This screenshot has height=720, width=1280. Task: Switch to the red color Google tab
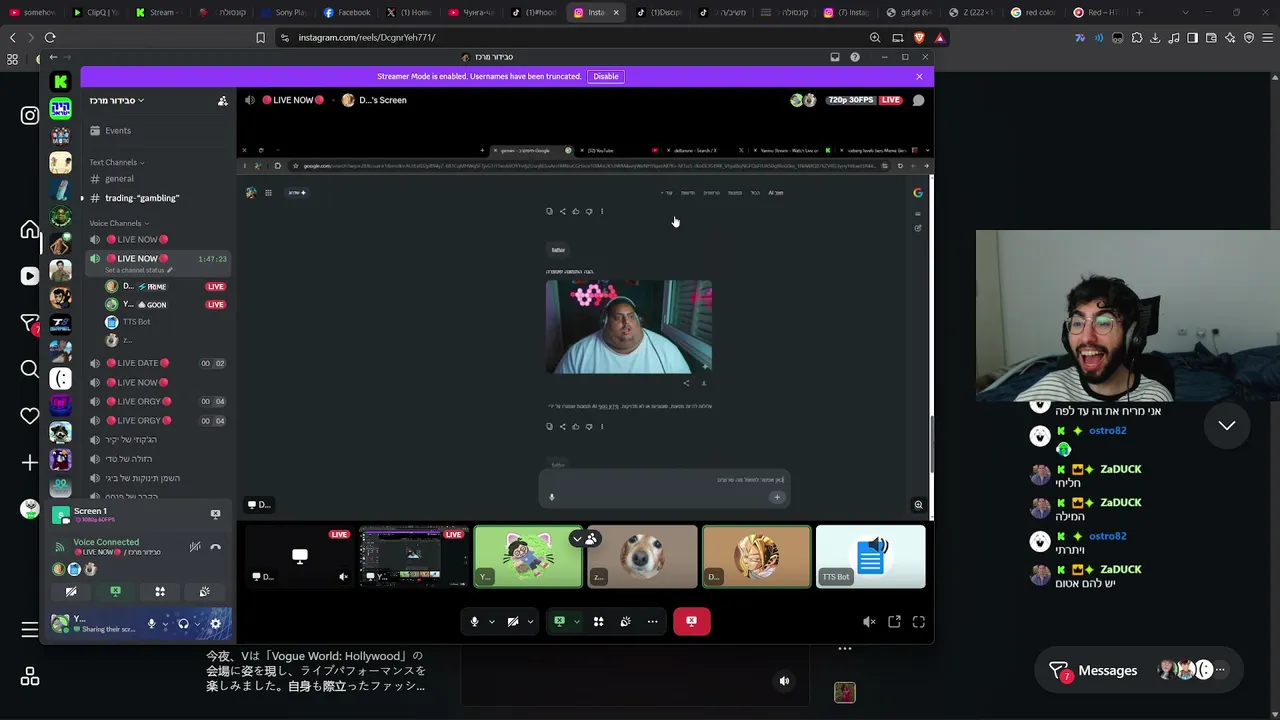(1033, 13)
